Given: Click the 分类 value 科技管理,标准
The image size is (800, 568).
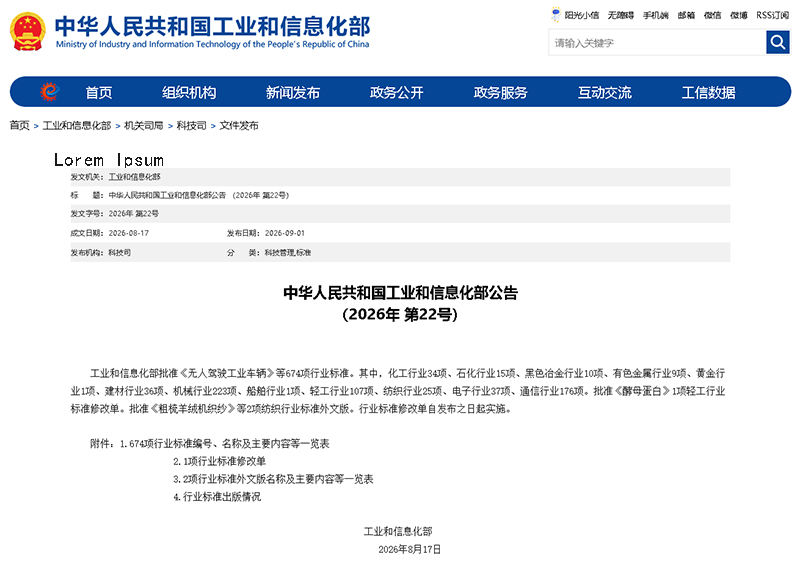Looking at the screenshot, I should click(288, 253).
